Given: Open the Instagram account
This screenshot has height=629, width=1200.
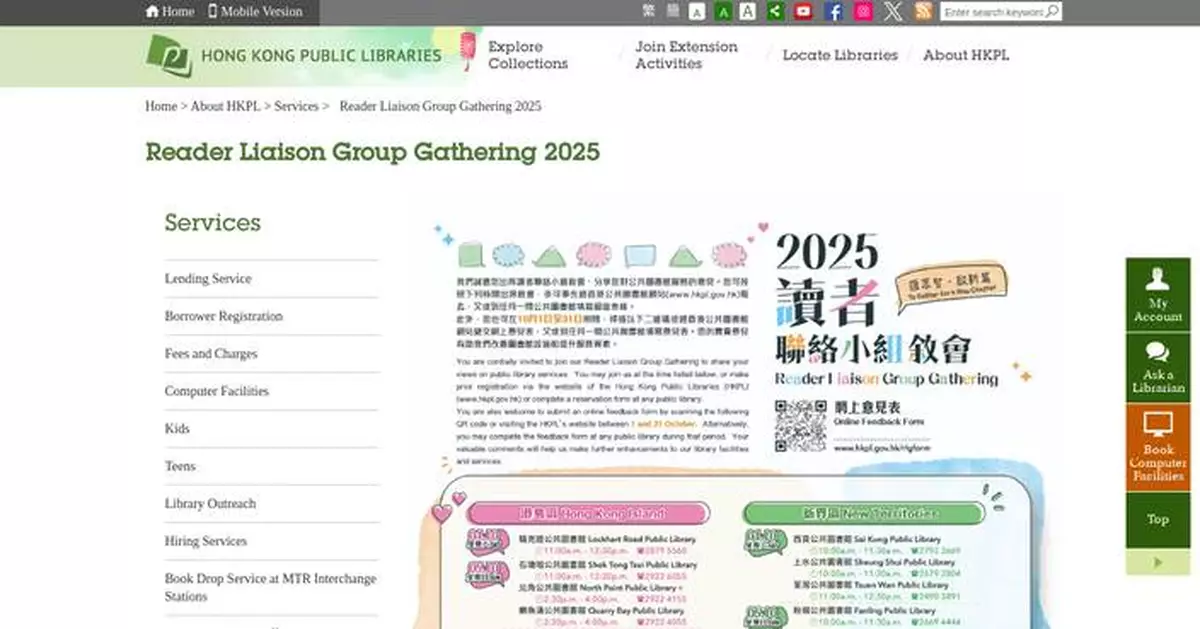Looking at the screenshot, I should 863,11.
